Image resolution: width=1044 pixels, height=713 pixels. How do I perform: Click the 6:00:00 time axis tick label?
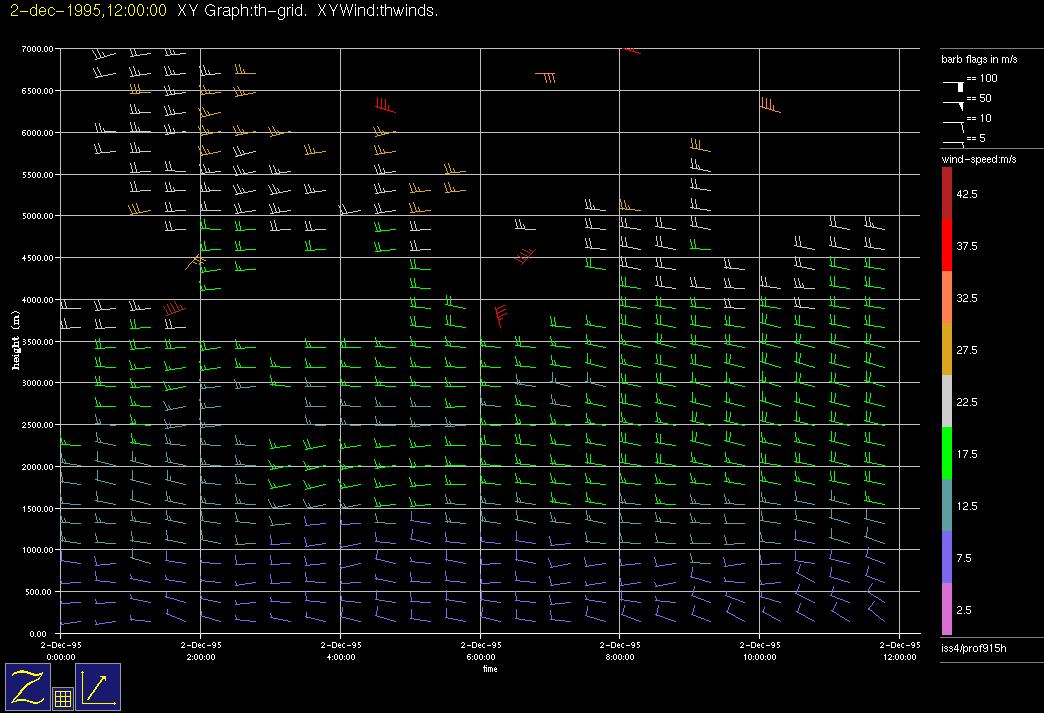(x=480, y=658)
